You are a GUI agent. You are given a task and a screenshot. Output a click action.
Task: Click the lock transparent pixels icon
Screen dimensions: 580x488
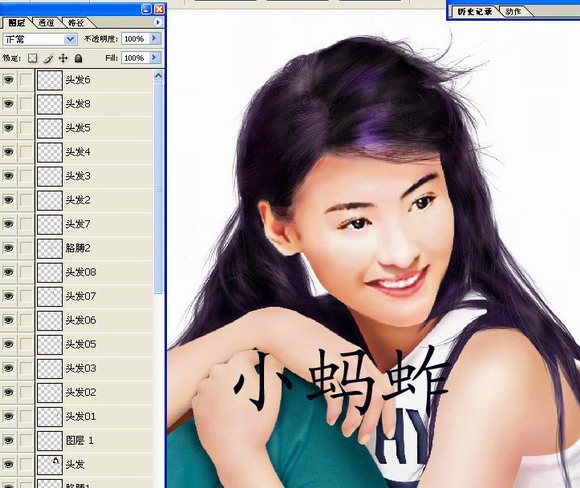[x=33, y=58]
